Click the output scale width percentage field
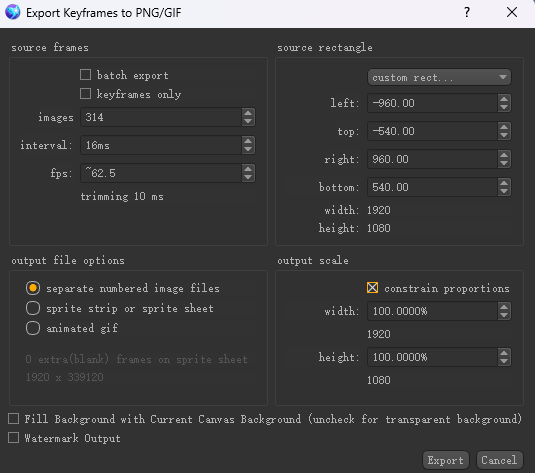The image size is (535, 473). click(432, 311)
